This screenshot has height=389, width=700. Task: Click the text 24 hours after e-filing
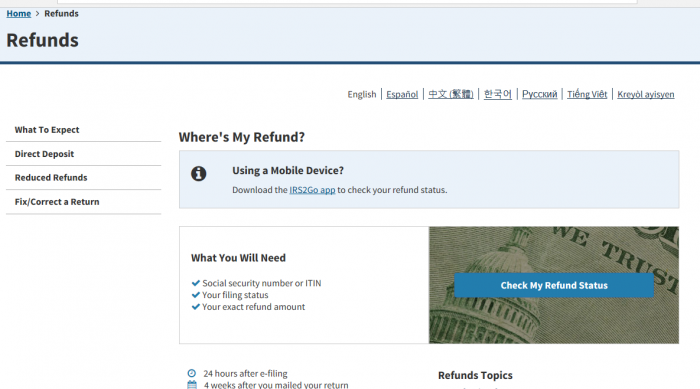point(245,373)
